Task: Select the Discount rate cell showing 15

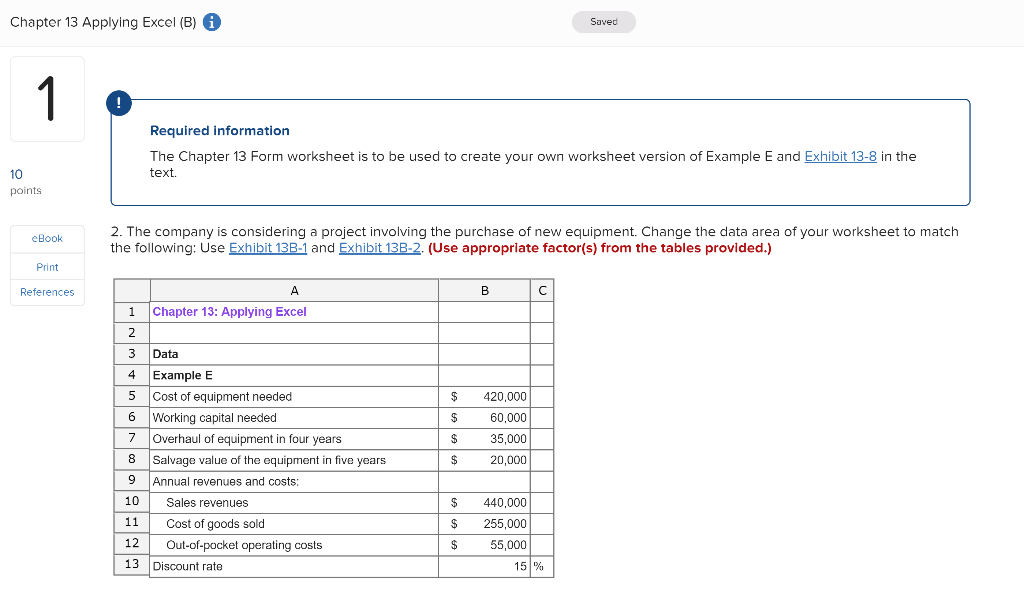Action: coord(485,565)
